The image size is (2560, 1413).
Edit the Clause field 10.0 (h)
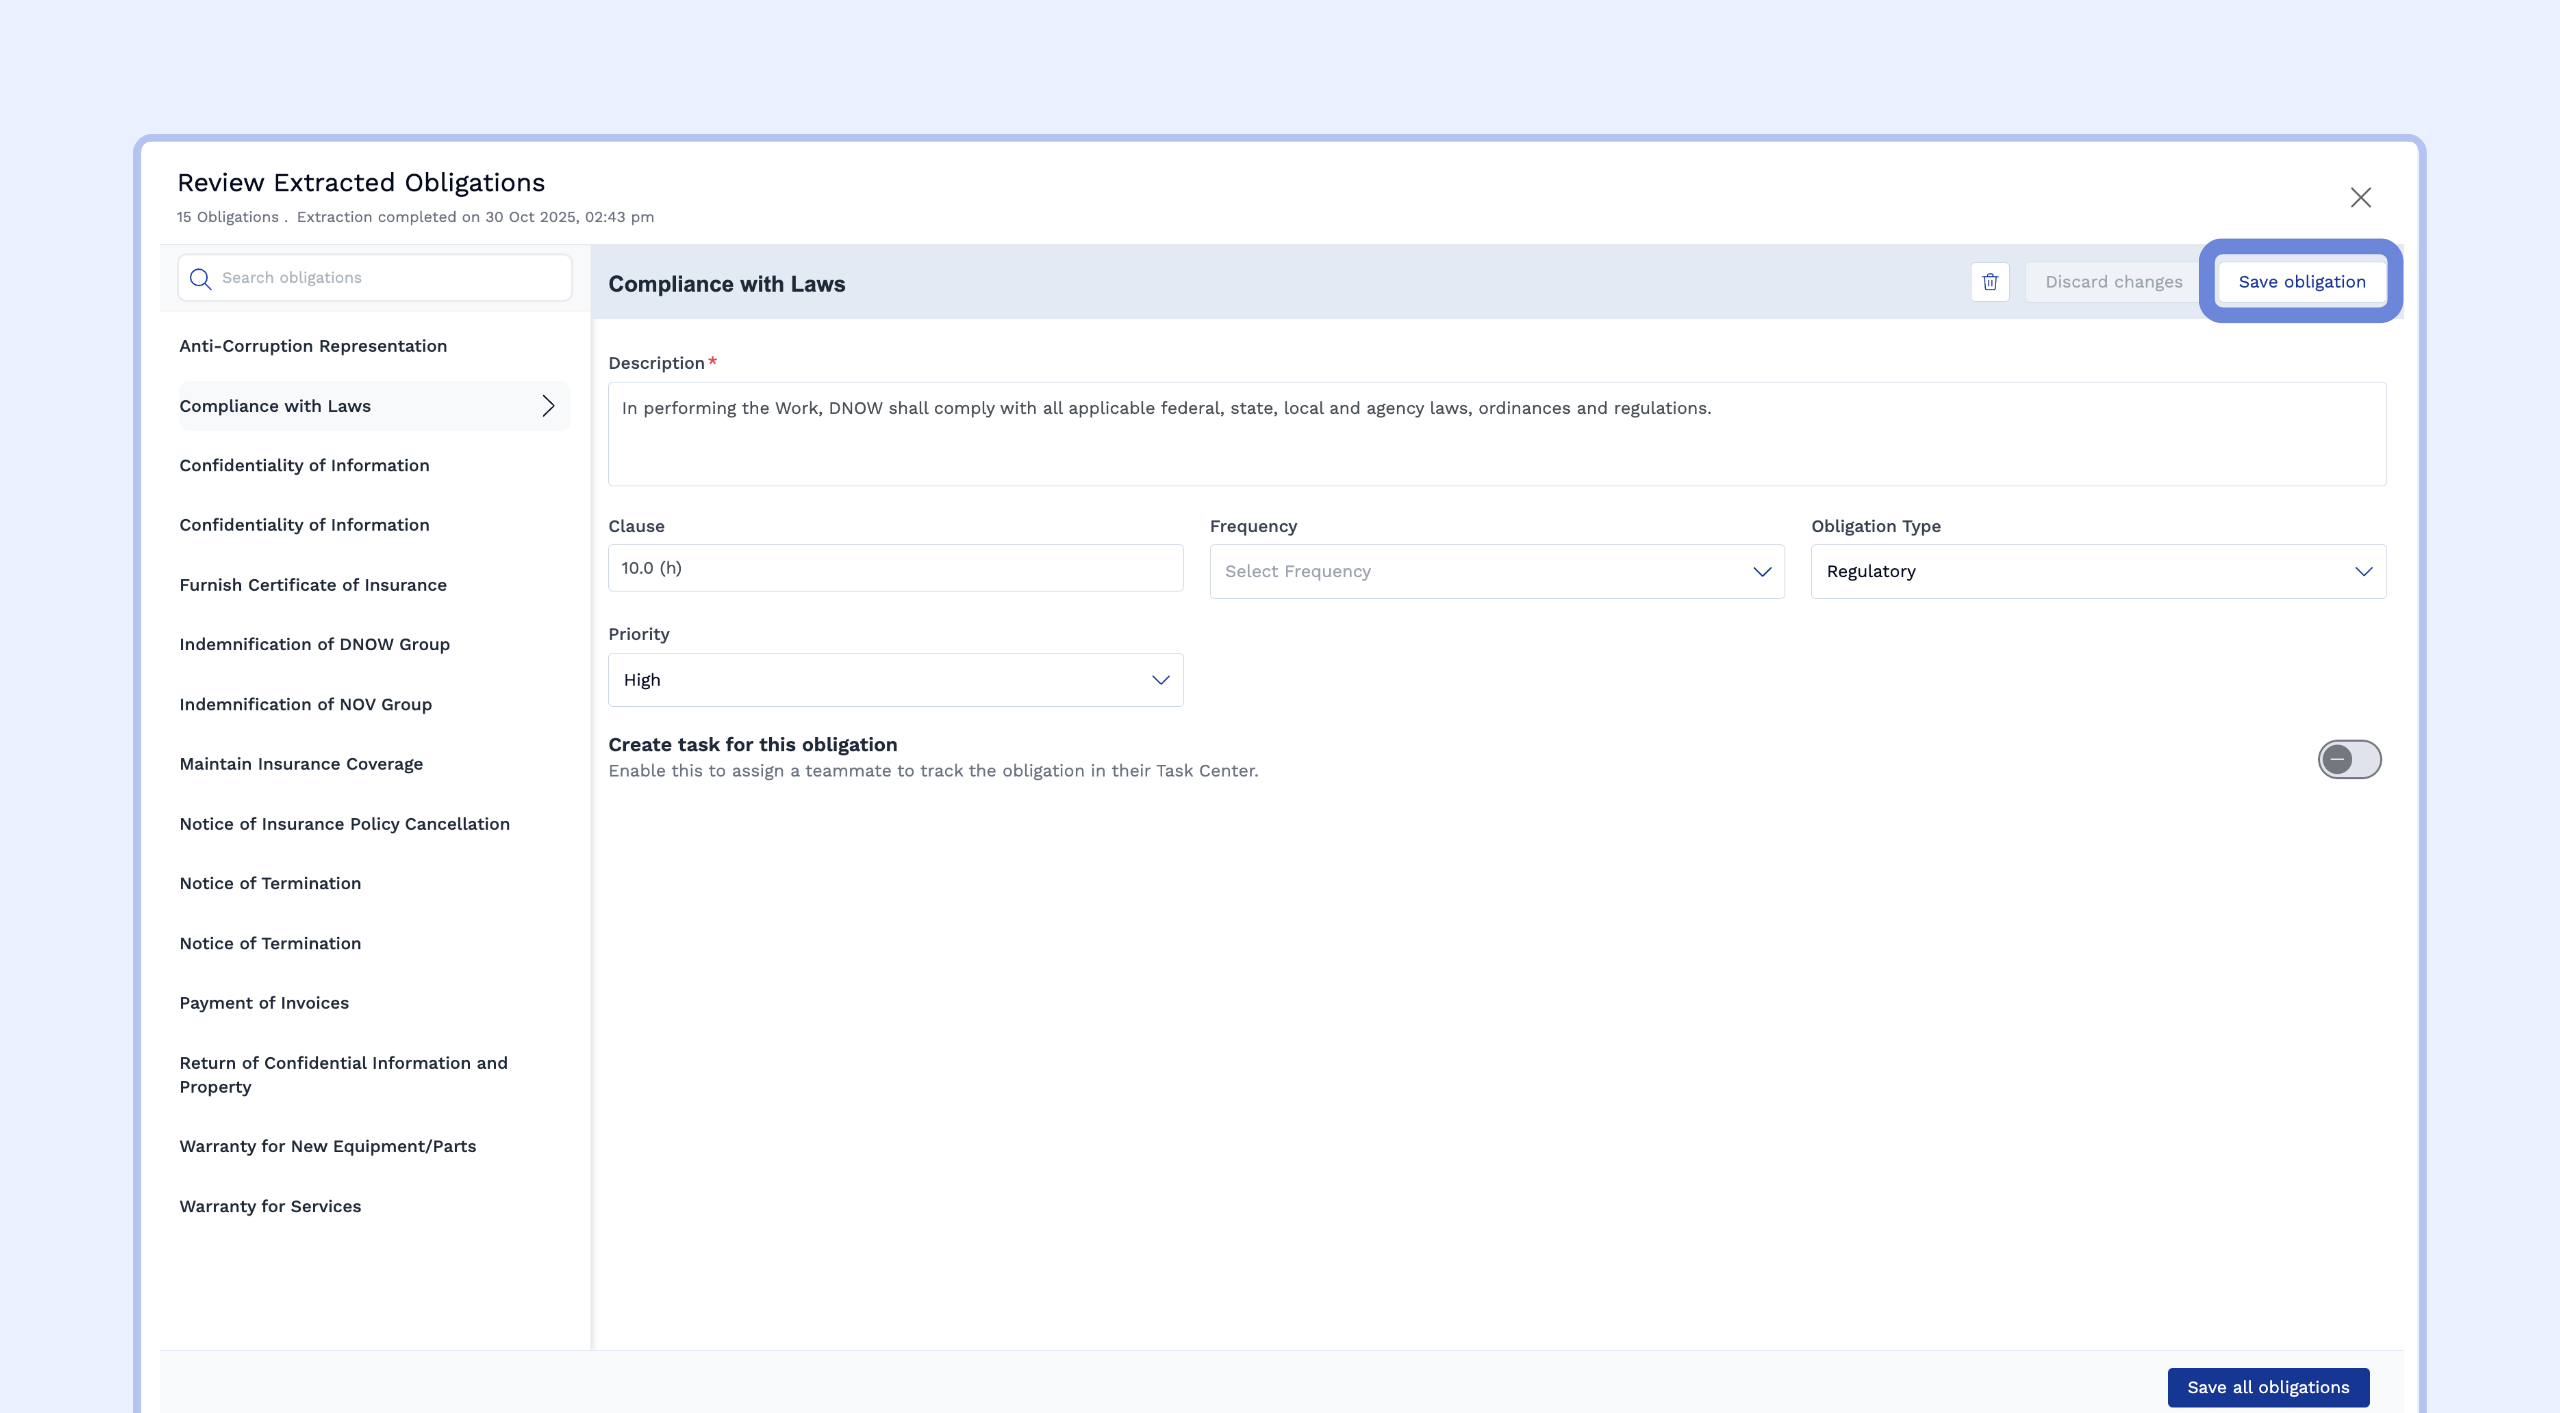point(895,568)
